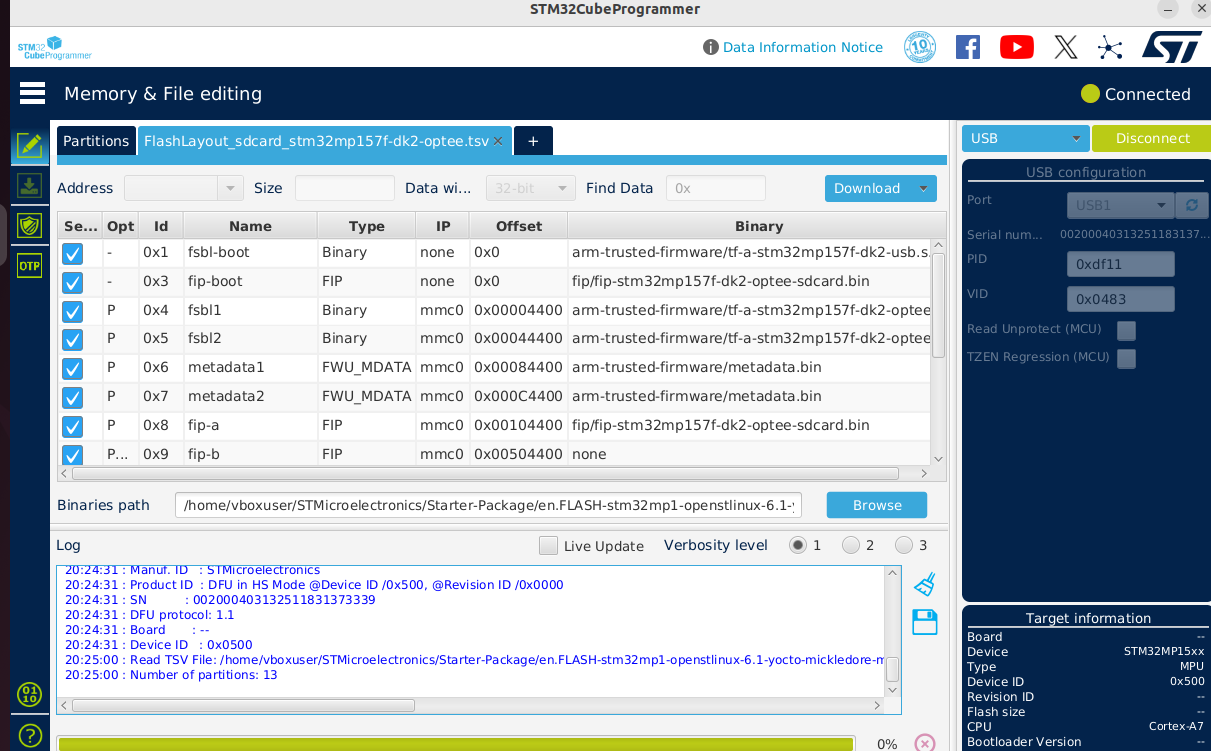Viewport: 1211px width, 751px height.
Task: Browse for a binaries path
Action: [x=876, y=505]
